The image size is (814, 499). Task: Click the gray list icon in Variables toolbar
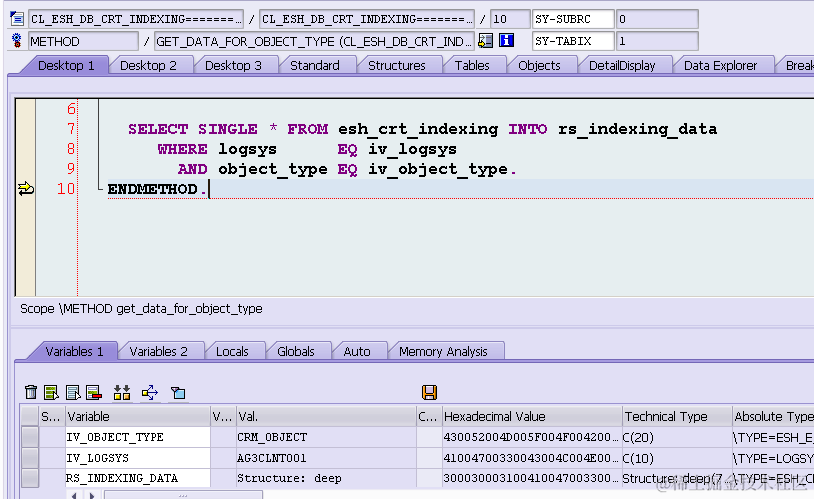pos(73,393)
